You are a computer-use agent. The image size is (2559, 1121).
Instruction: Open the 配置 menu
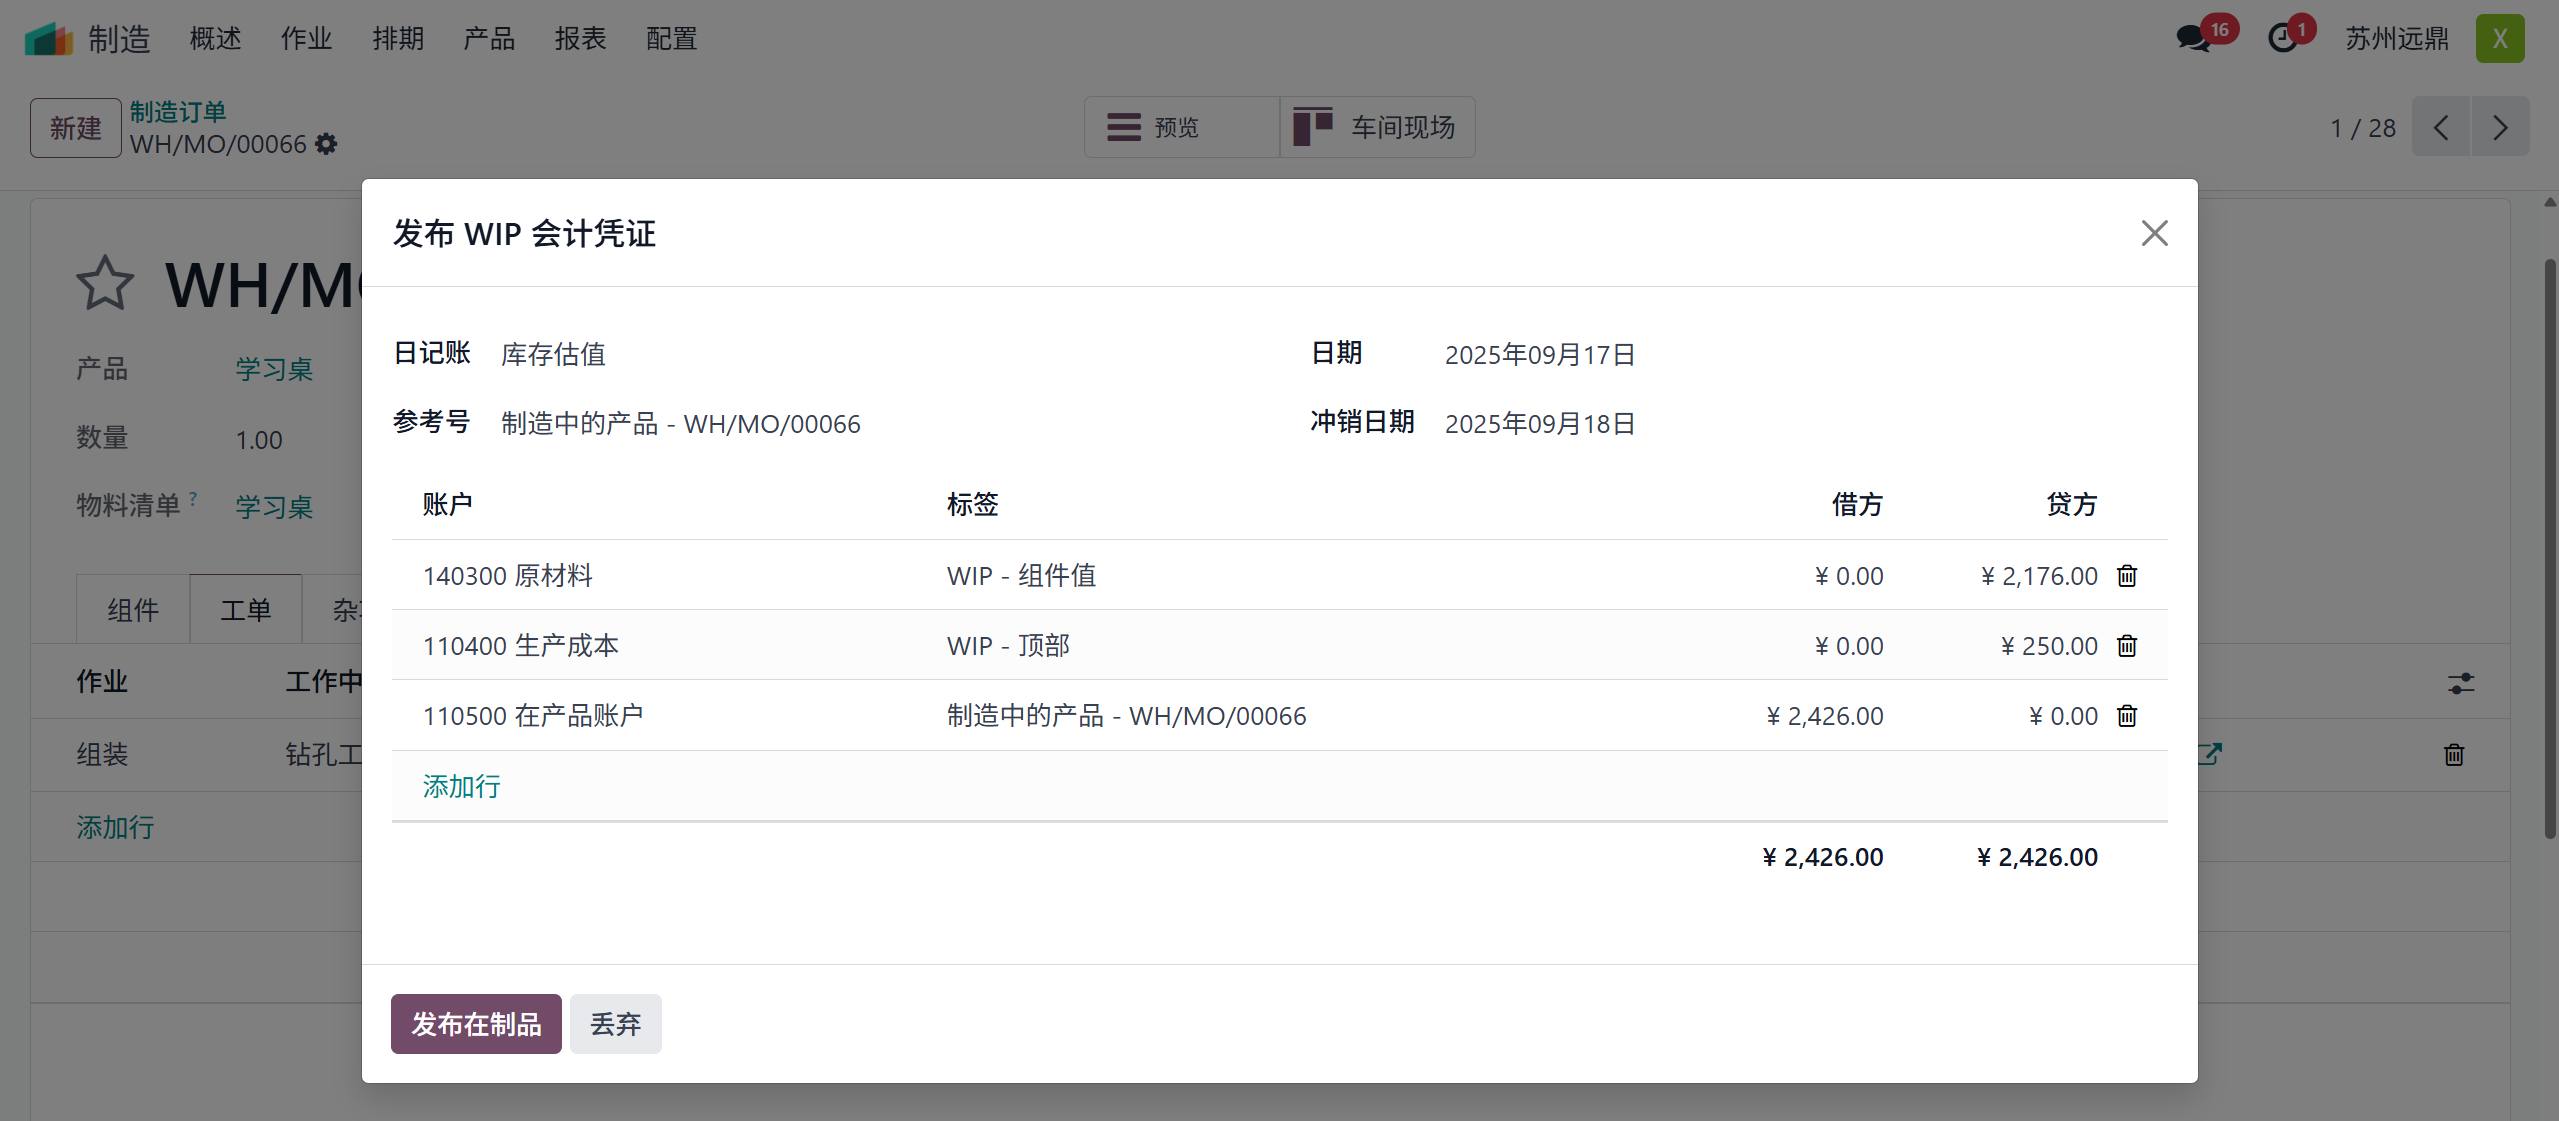click(x=671, y=39)
